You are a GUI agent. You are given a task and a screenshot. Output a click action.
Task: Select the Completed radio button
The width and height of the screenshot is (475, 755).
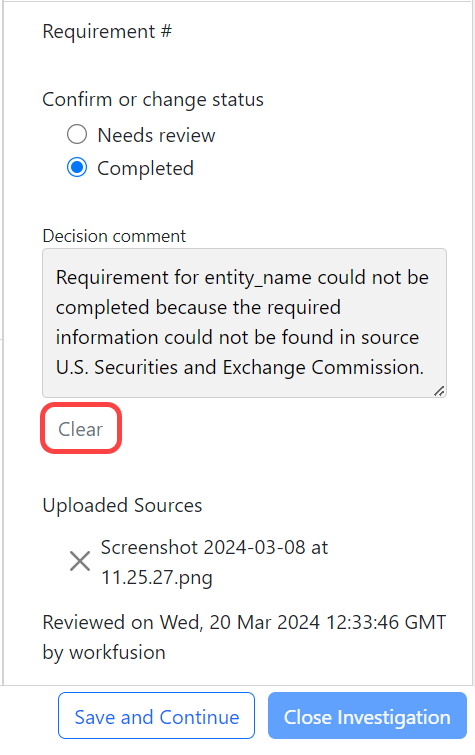[x=77, y=168]
